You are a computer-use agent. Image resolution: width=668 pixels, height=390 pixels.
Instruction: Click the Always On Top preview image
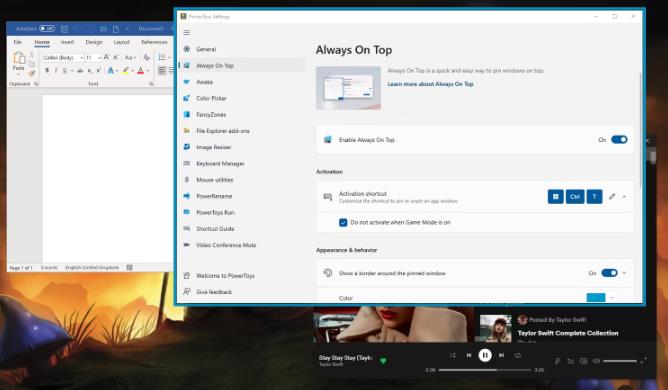pyautogui.click(x=348, y=88)
